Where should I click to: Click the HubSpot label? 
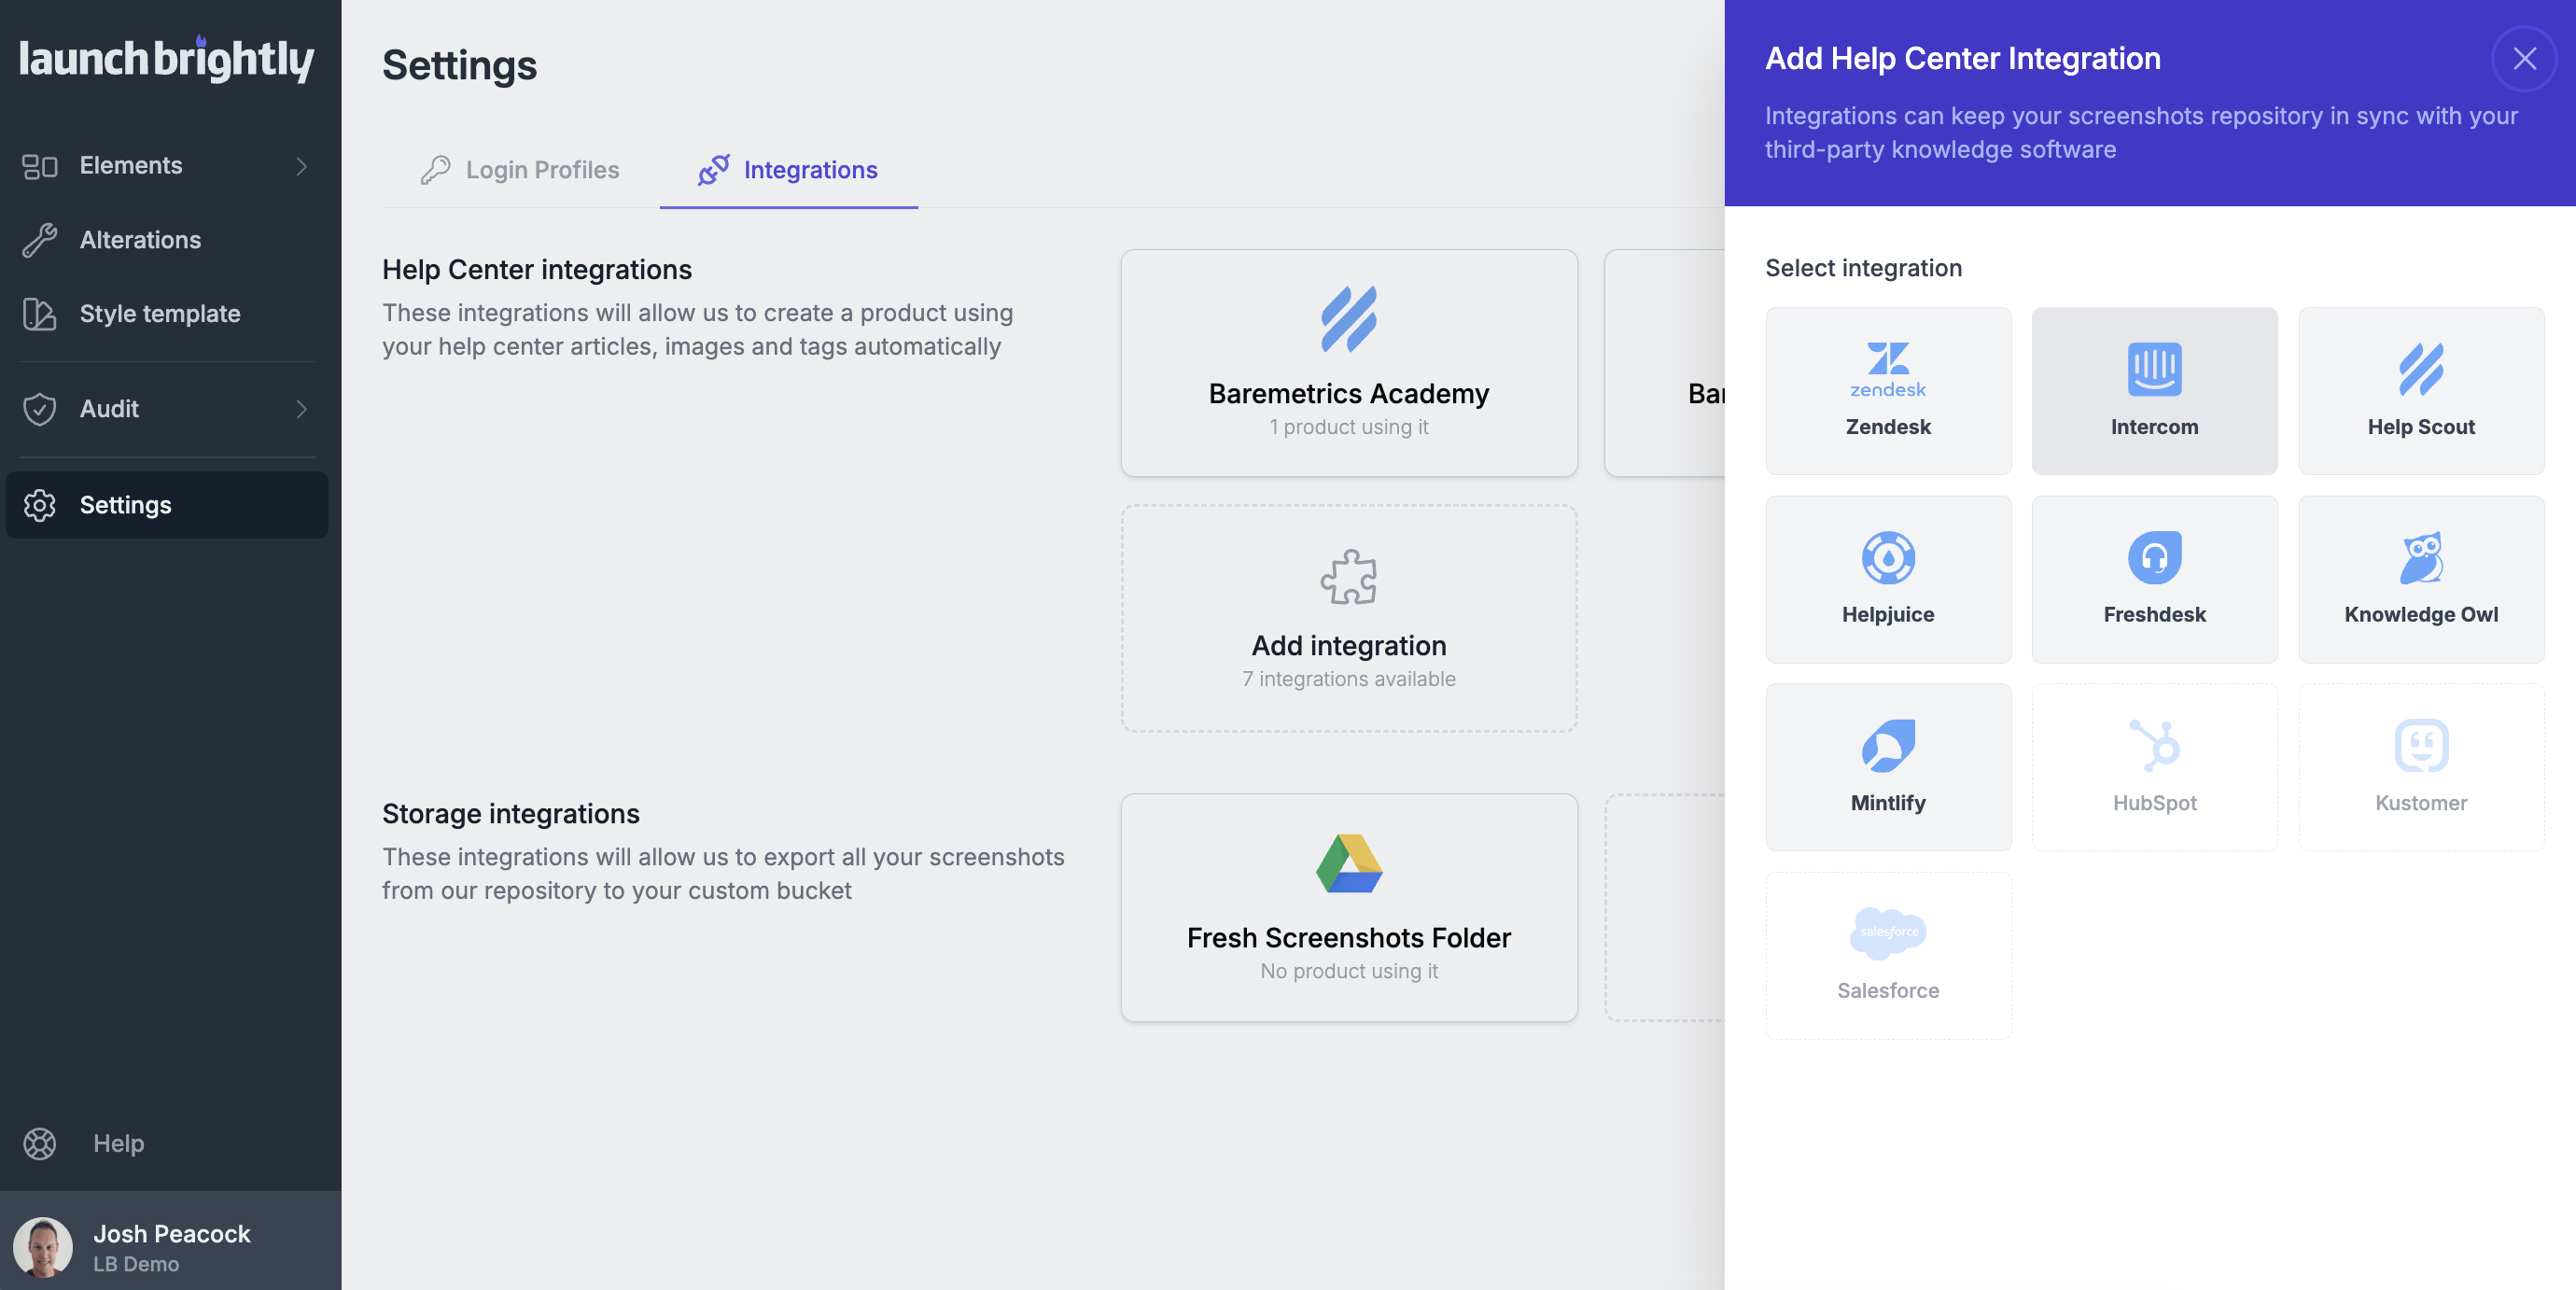coord(2155,803)
